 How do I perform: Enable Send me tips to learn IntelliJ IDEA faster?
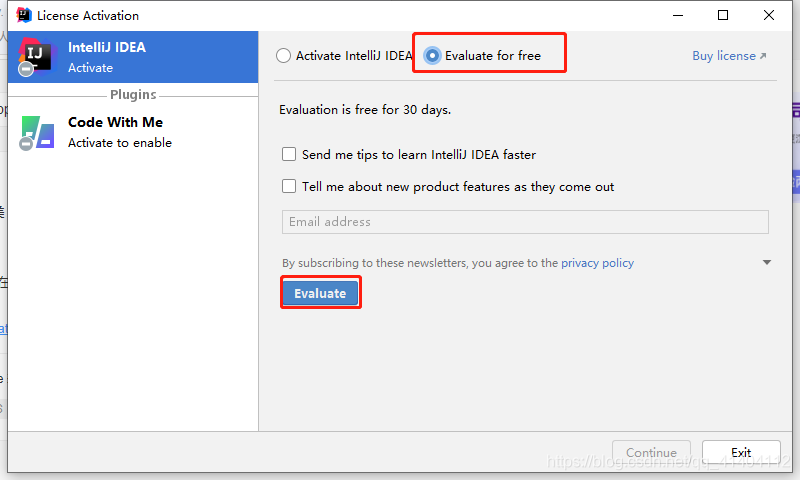coord(289,154)
